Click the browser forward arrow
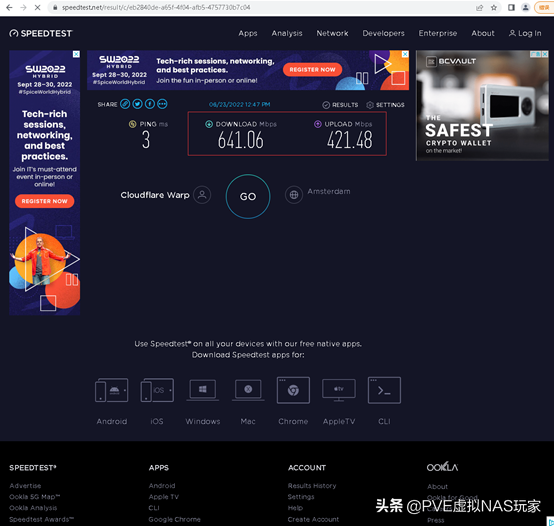554x526 pixels. pyautogui.click(x=23, y=7)
